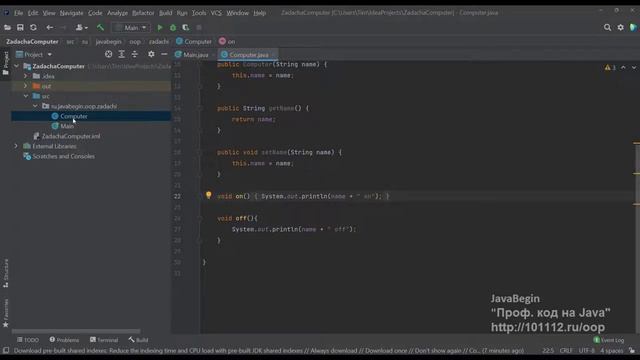This screenshot has height=360, width=640.
Task: Collapse the src folder
Action: (25, 96)
